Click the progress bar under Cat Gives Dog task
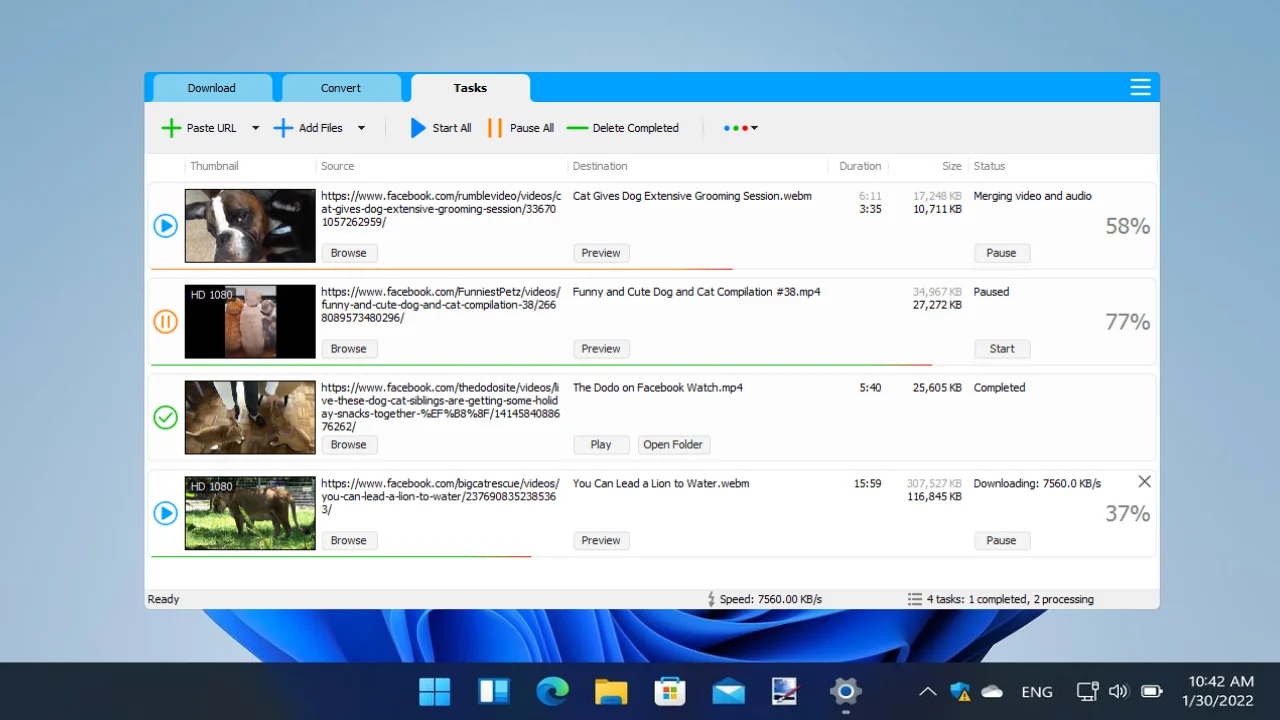 442,269
